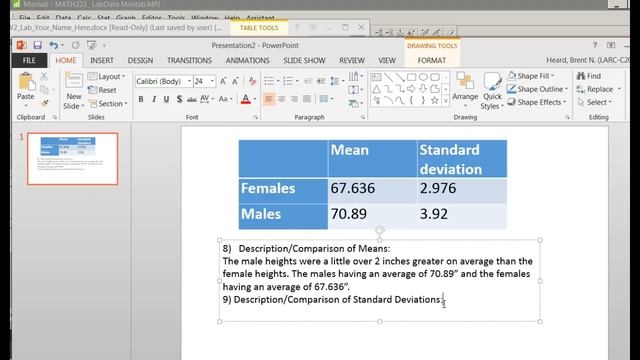The width and height of the screenshot is (640, 360).
Task: Open the Calibri (Body) font name dropdown
Action: click(189, 81)
